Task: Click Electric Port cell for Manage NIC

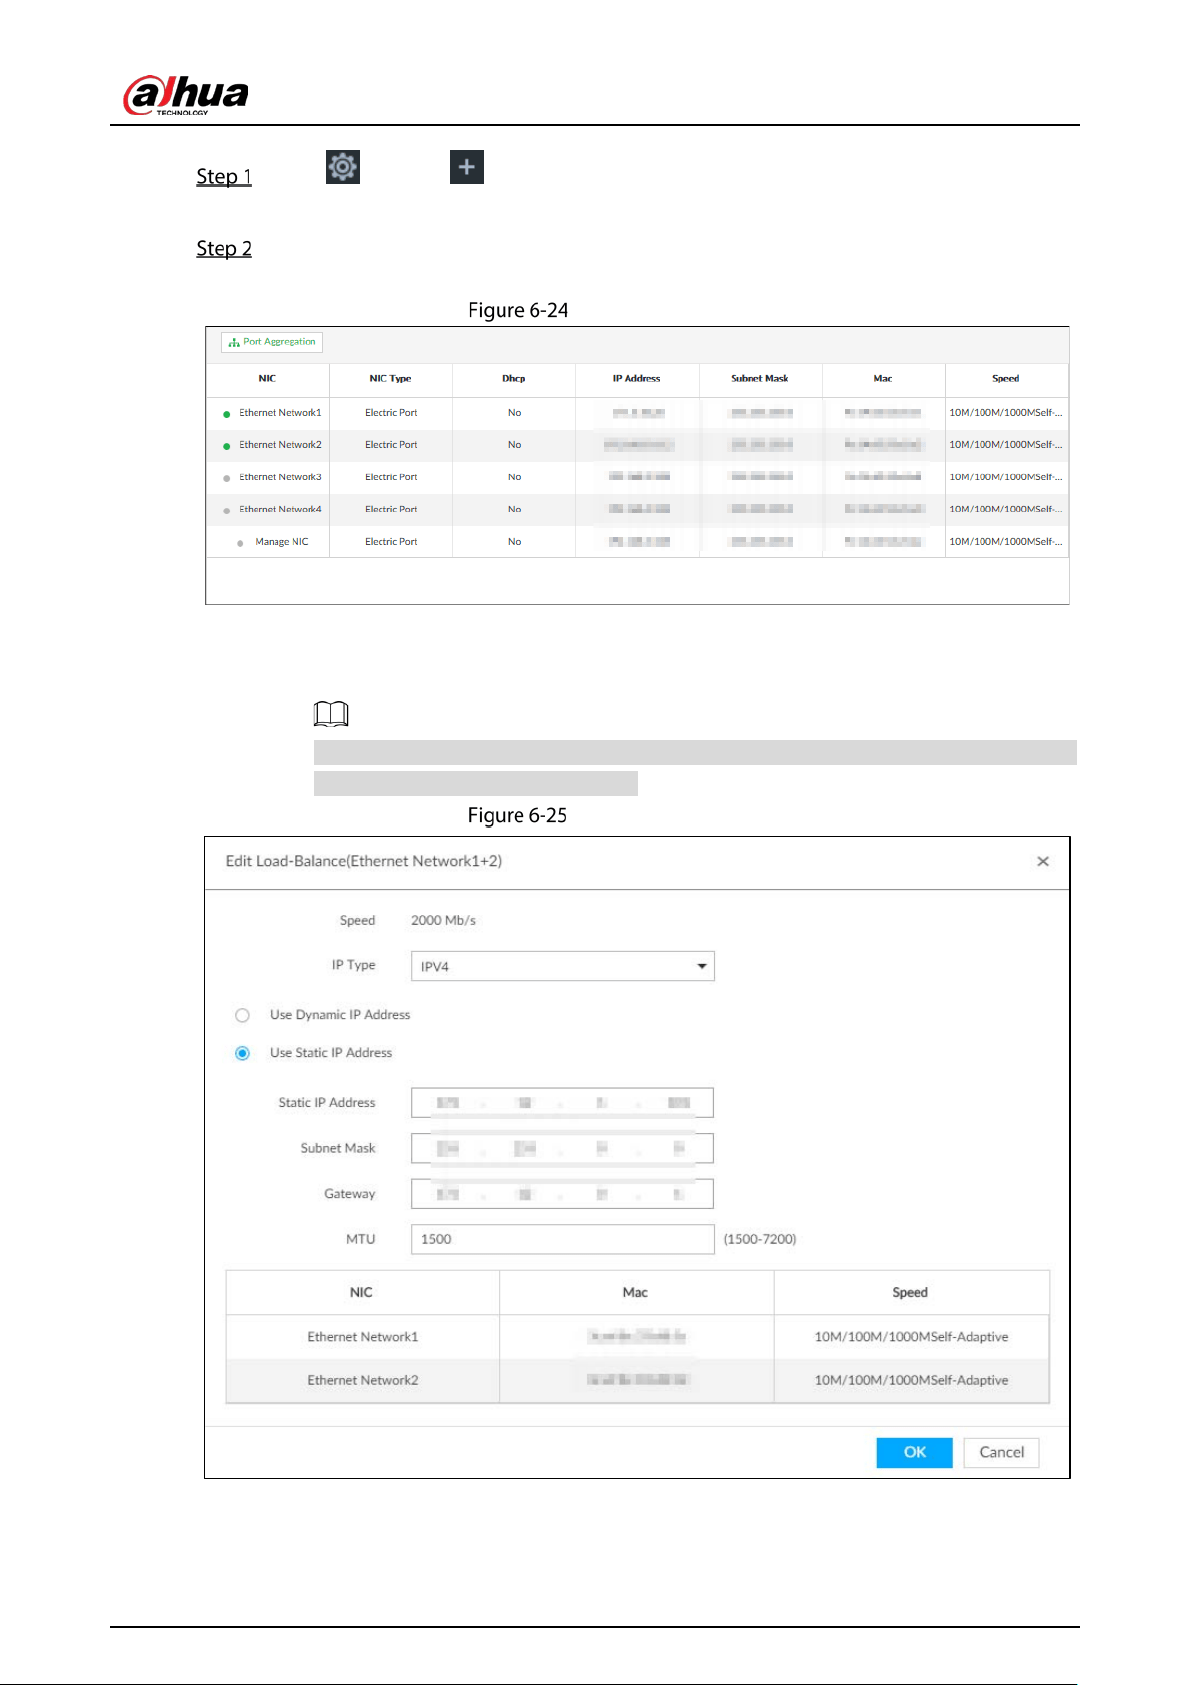Action: [x=391, y=542]
